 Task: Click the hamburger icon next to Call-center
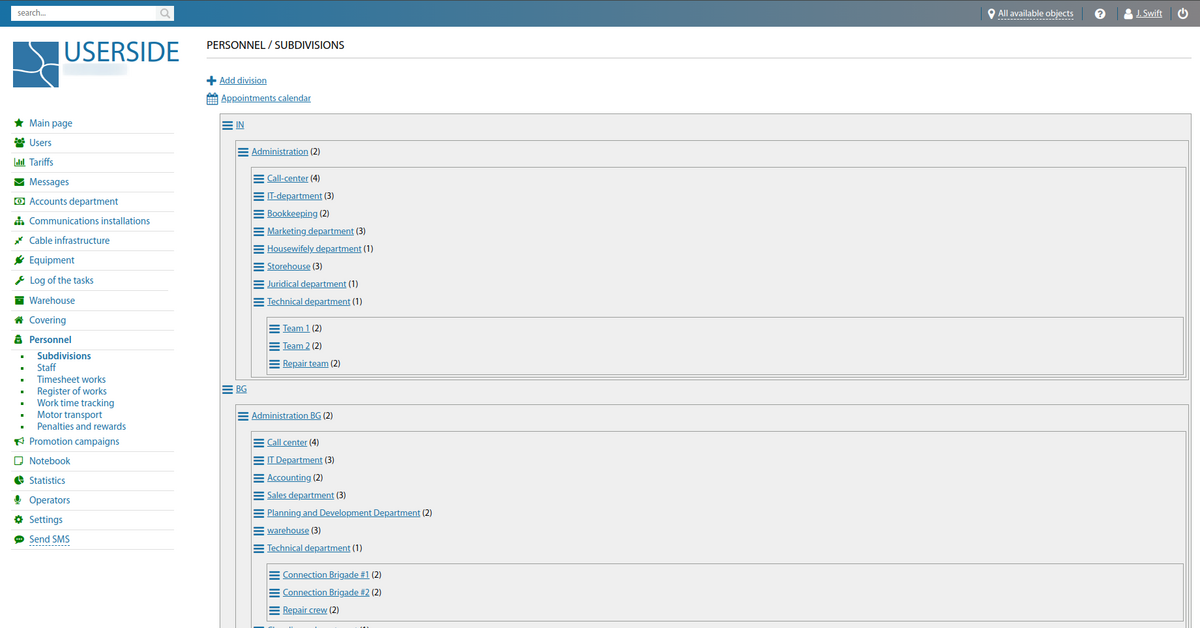[259, 179]
